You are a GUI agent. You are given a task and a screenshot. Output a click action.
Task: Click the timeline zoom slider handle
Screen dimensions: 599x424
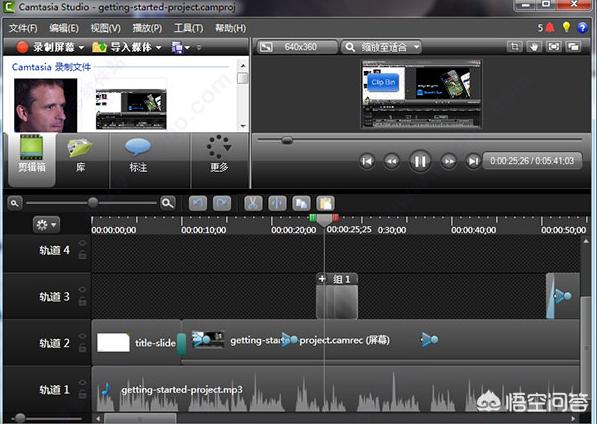pos(93,202)
